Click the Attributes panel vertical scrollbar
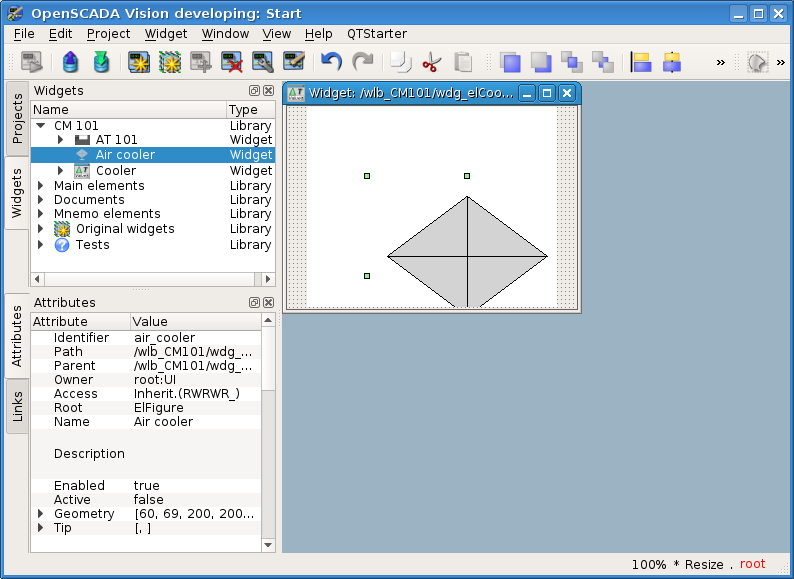Screen dimensions: 794x579 pyautogui.click(x=268, y=430)
